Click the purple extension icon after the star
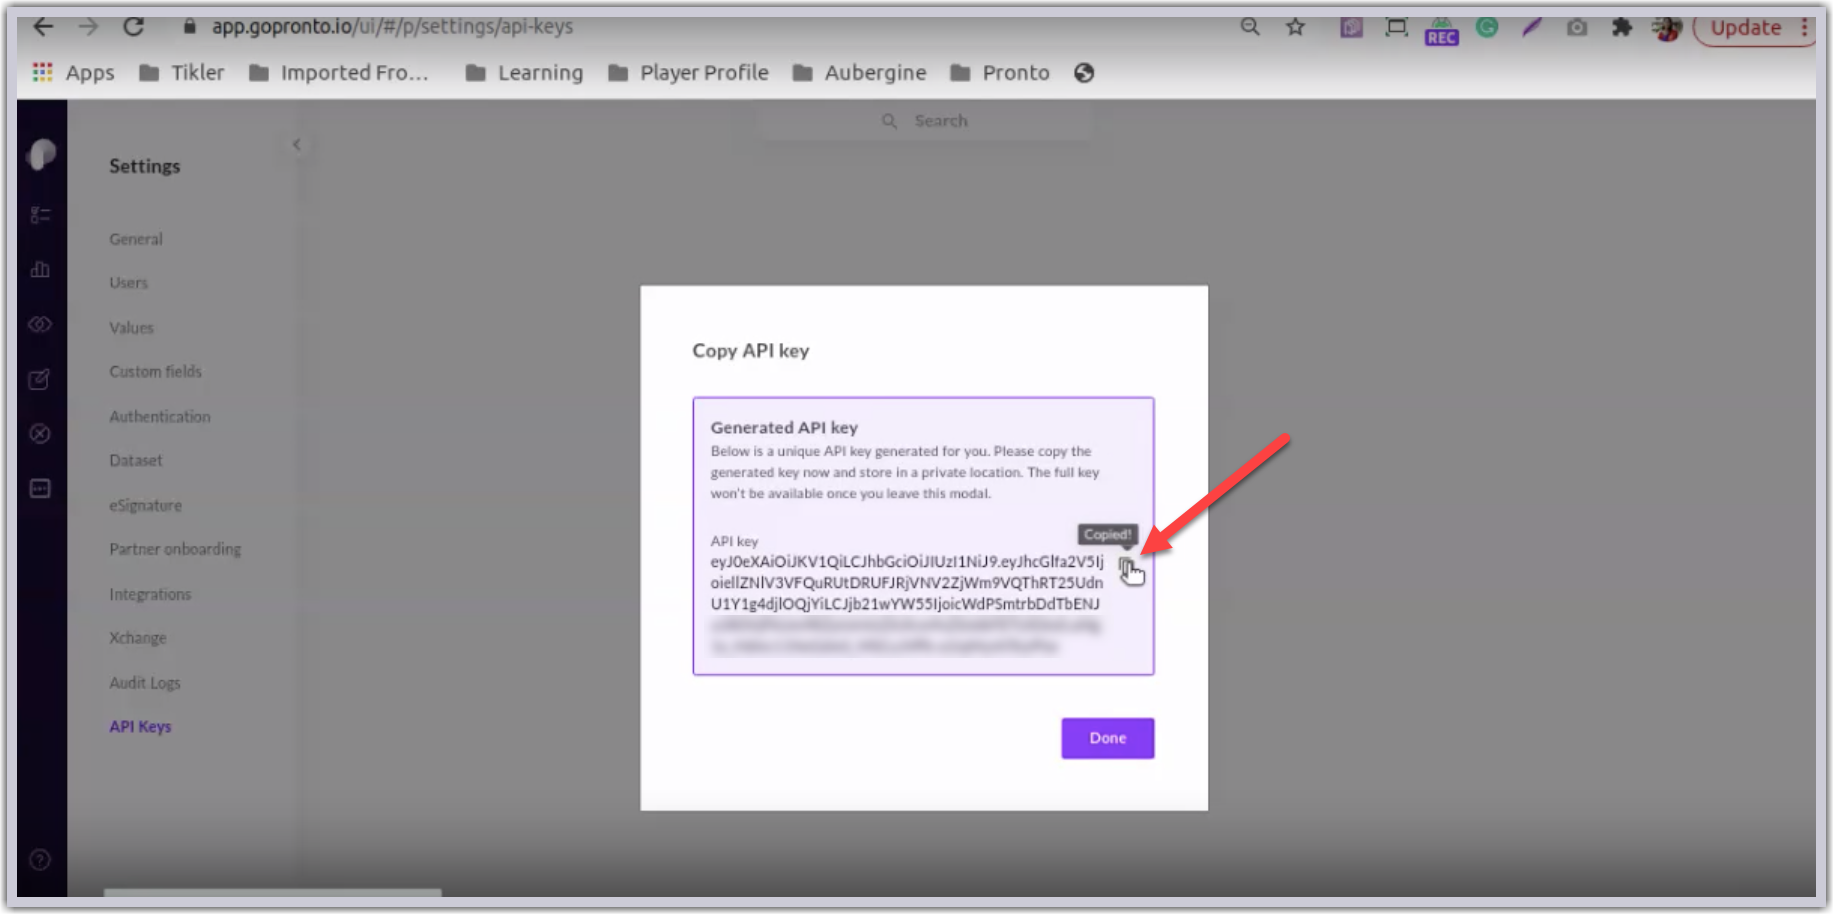Image resolution: width=1834 pixels, height=915 pixels. 1351,27
